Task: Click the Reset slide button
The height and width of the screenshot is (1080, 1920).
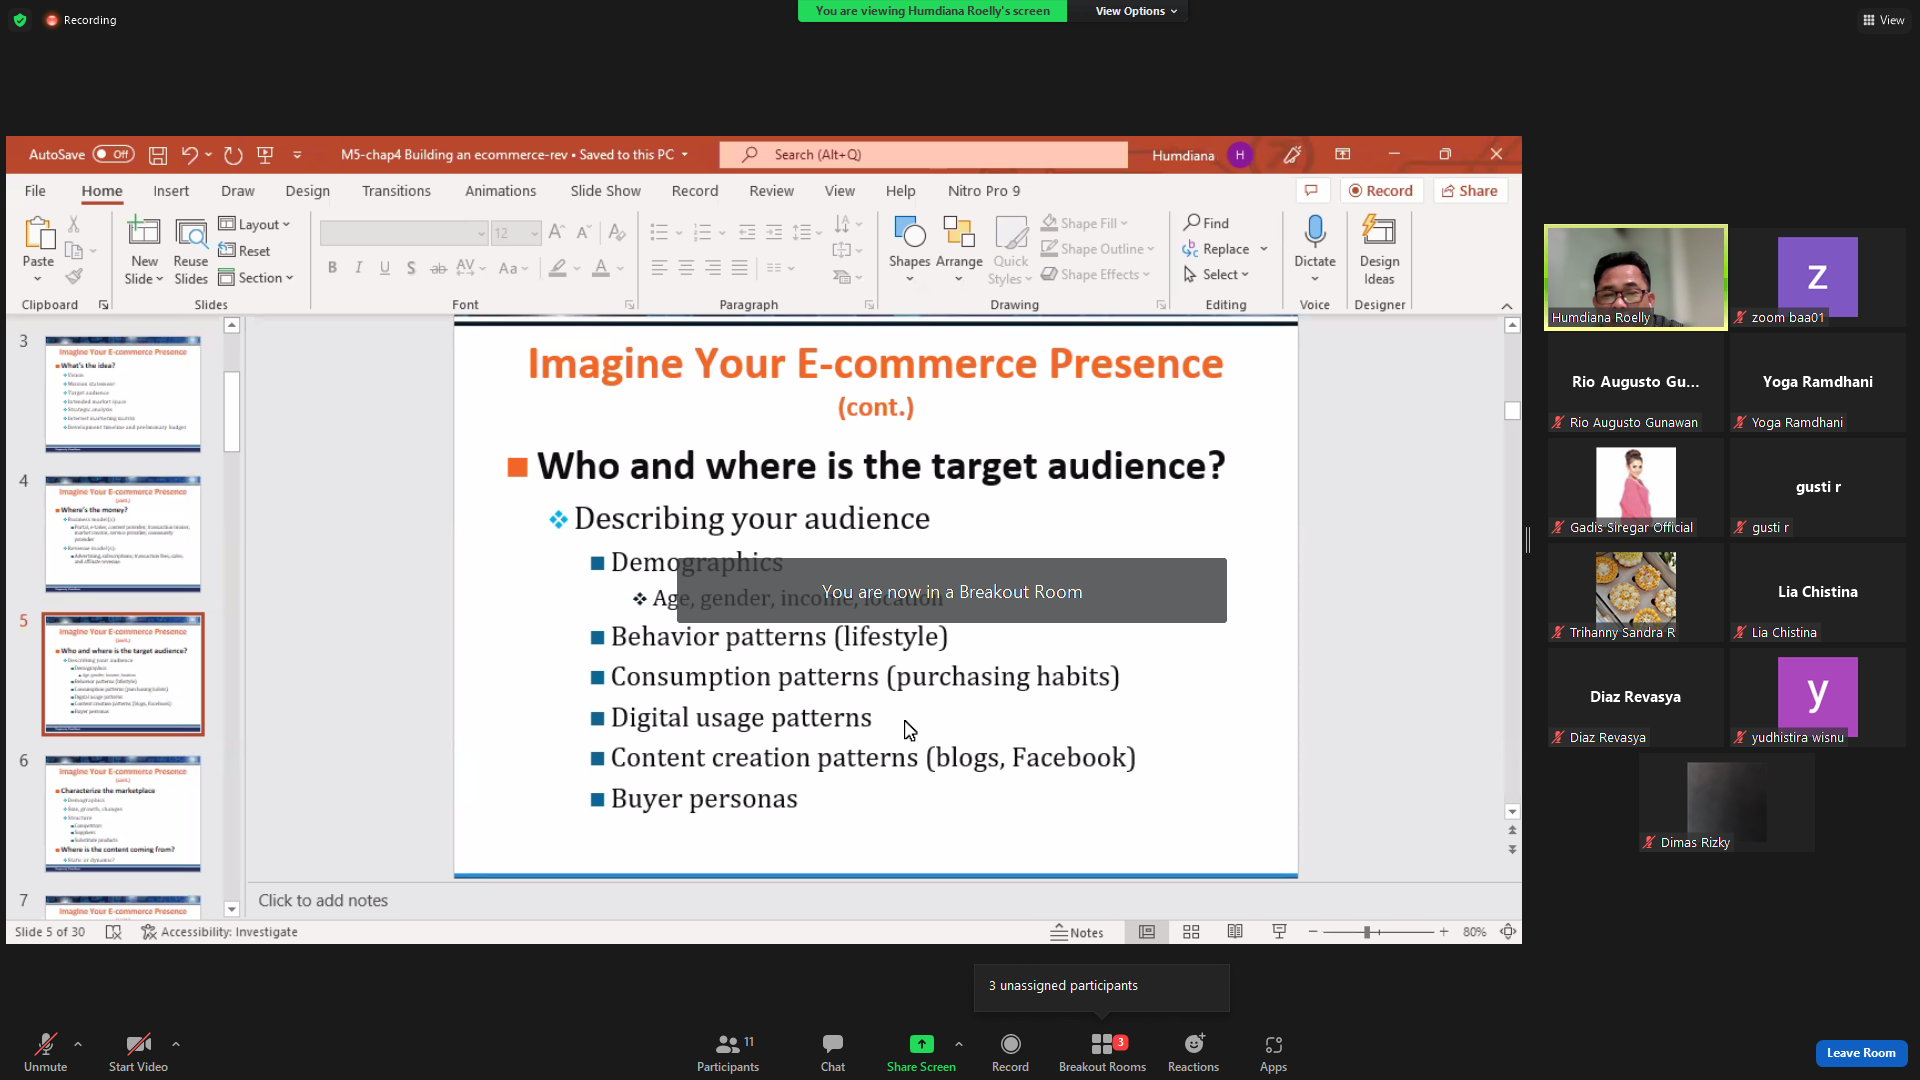Action: coord(244,251)
